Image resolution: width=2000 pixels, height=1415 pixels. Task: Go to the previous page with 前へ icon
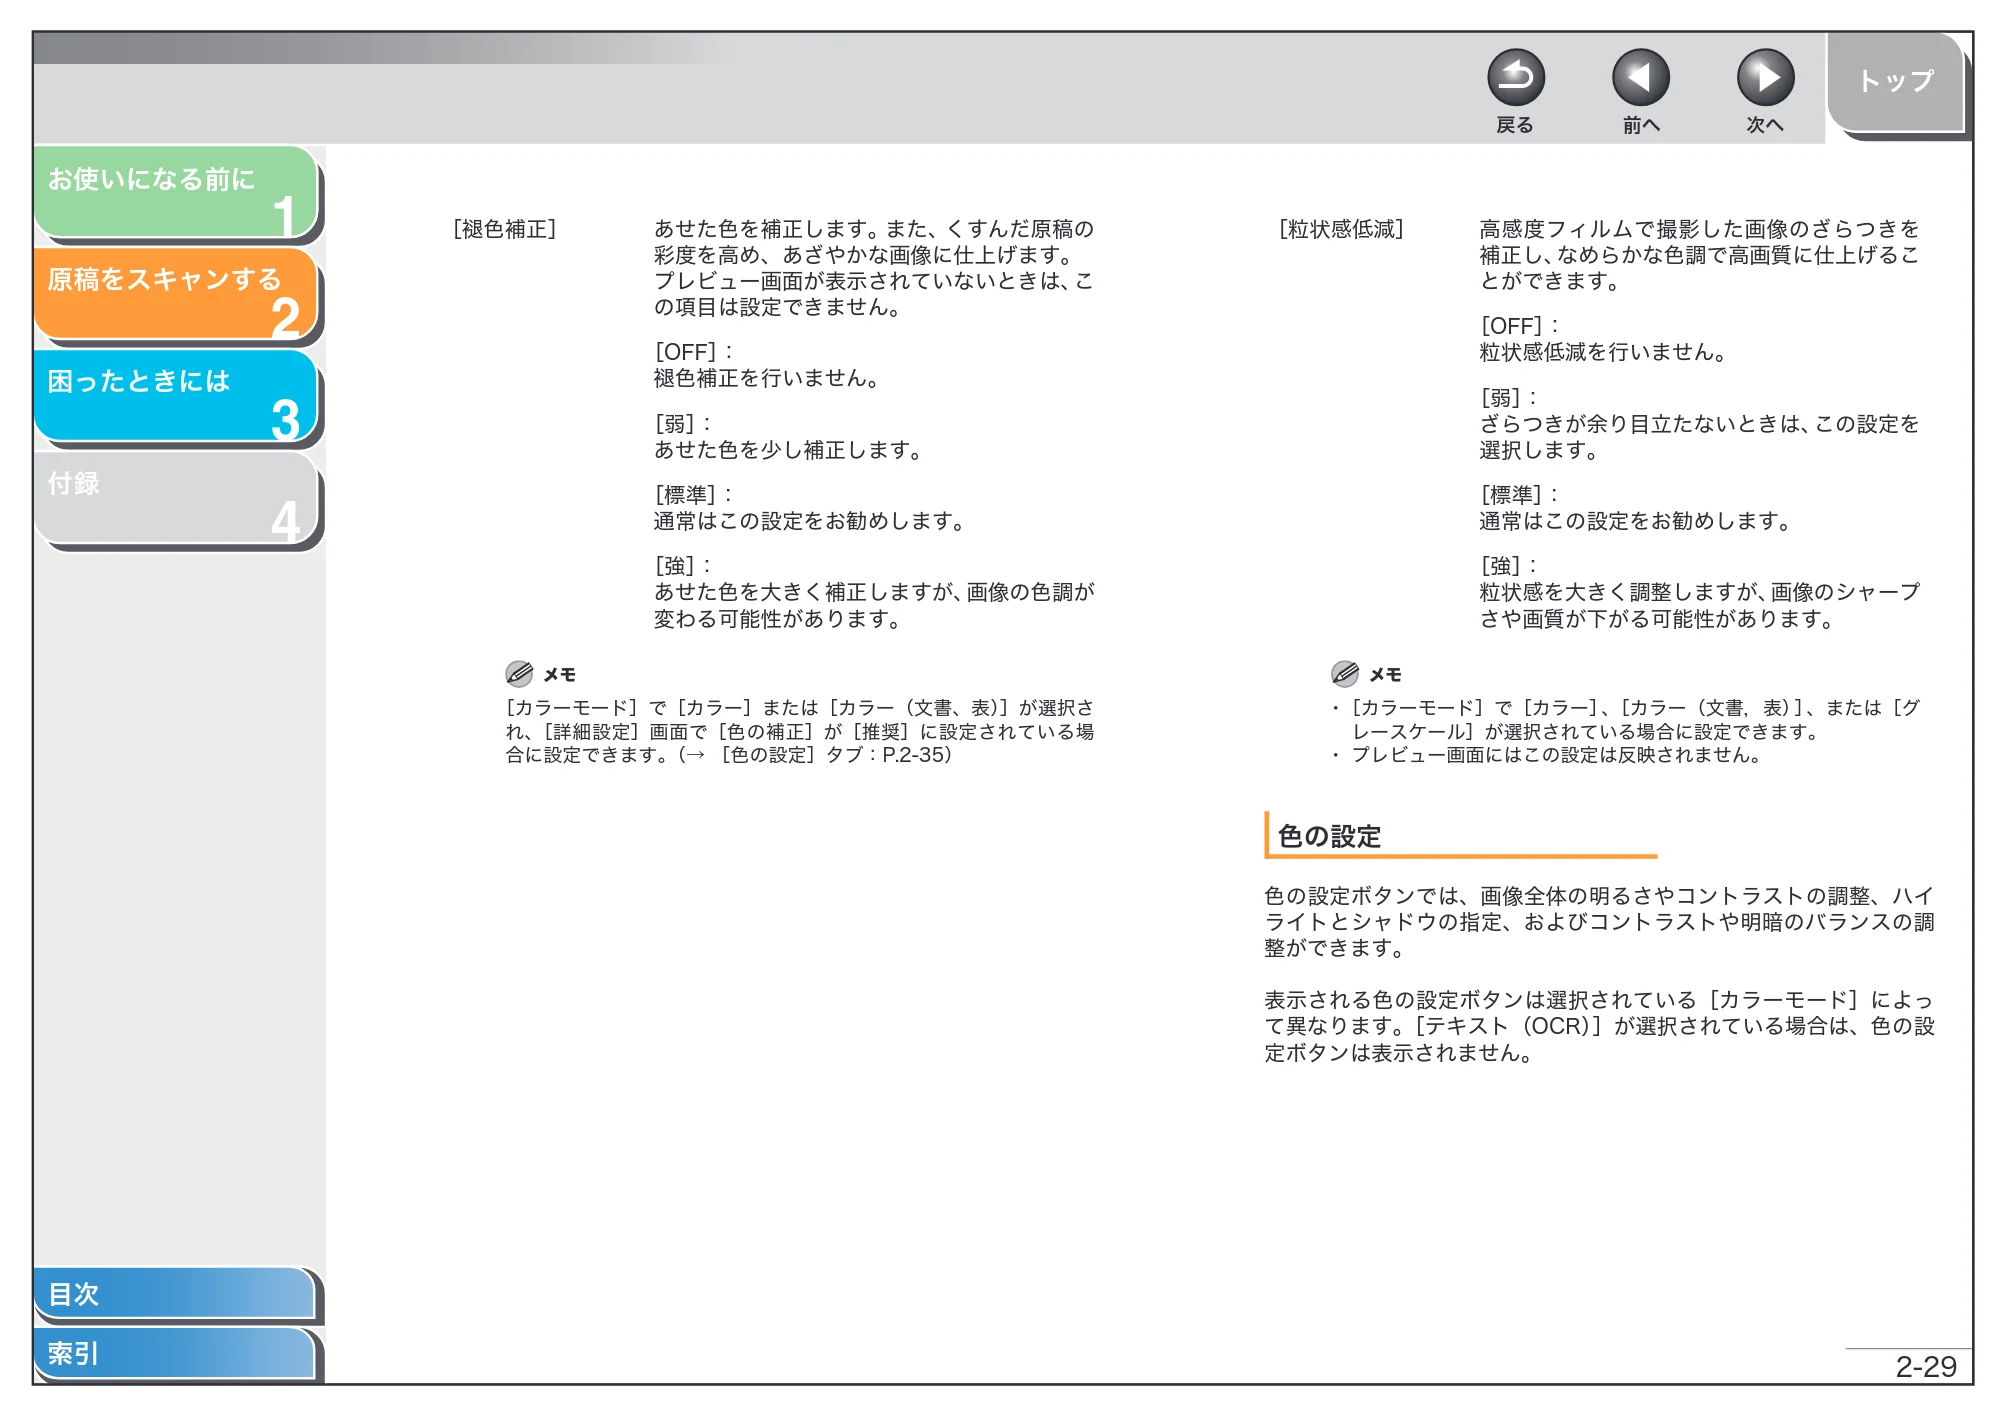pos(1640,78)
